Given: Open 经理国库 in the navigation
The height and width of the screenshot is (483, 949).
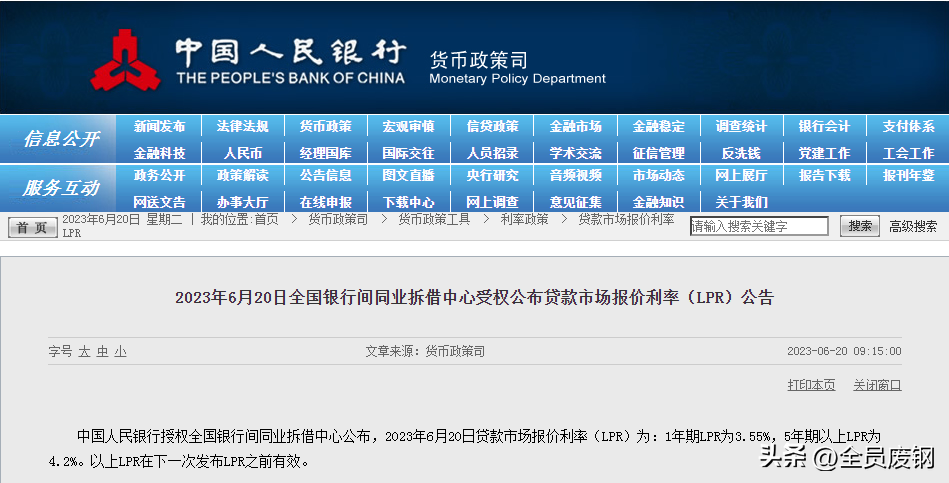Looking at the screenshot, I should [326, 153].
